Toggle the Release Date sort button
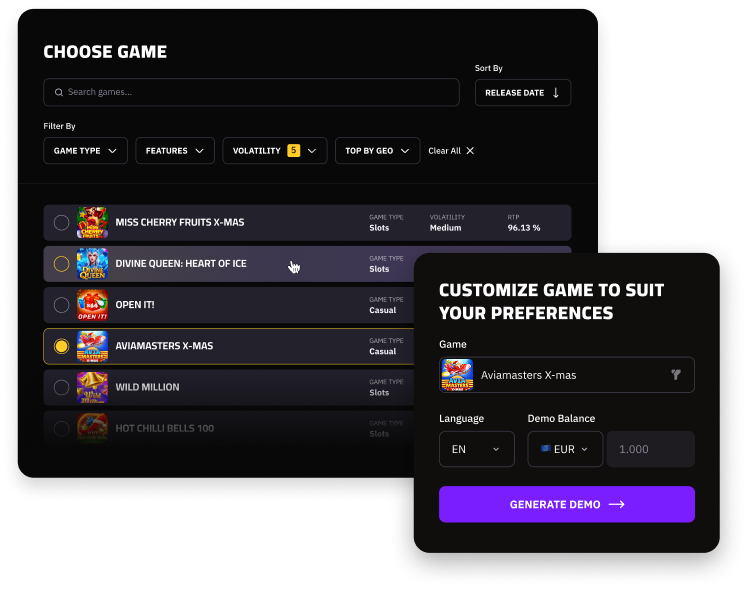Viewport: 747px width, 589px height. coord(522,93)
